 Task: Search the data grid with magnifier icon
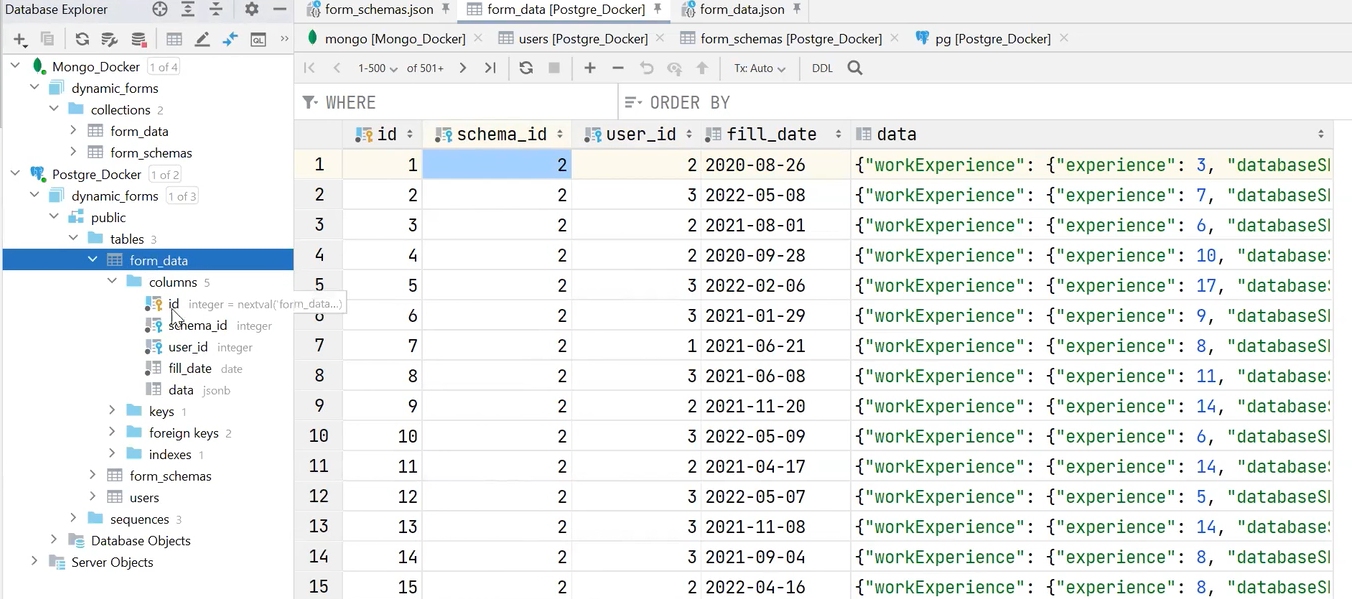click(x=856, y=68)
